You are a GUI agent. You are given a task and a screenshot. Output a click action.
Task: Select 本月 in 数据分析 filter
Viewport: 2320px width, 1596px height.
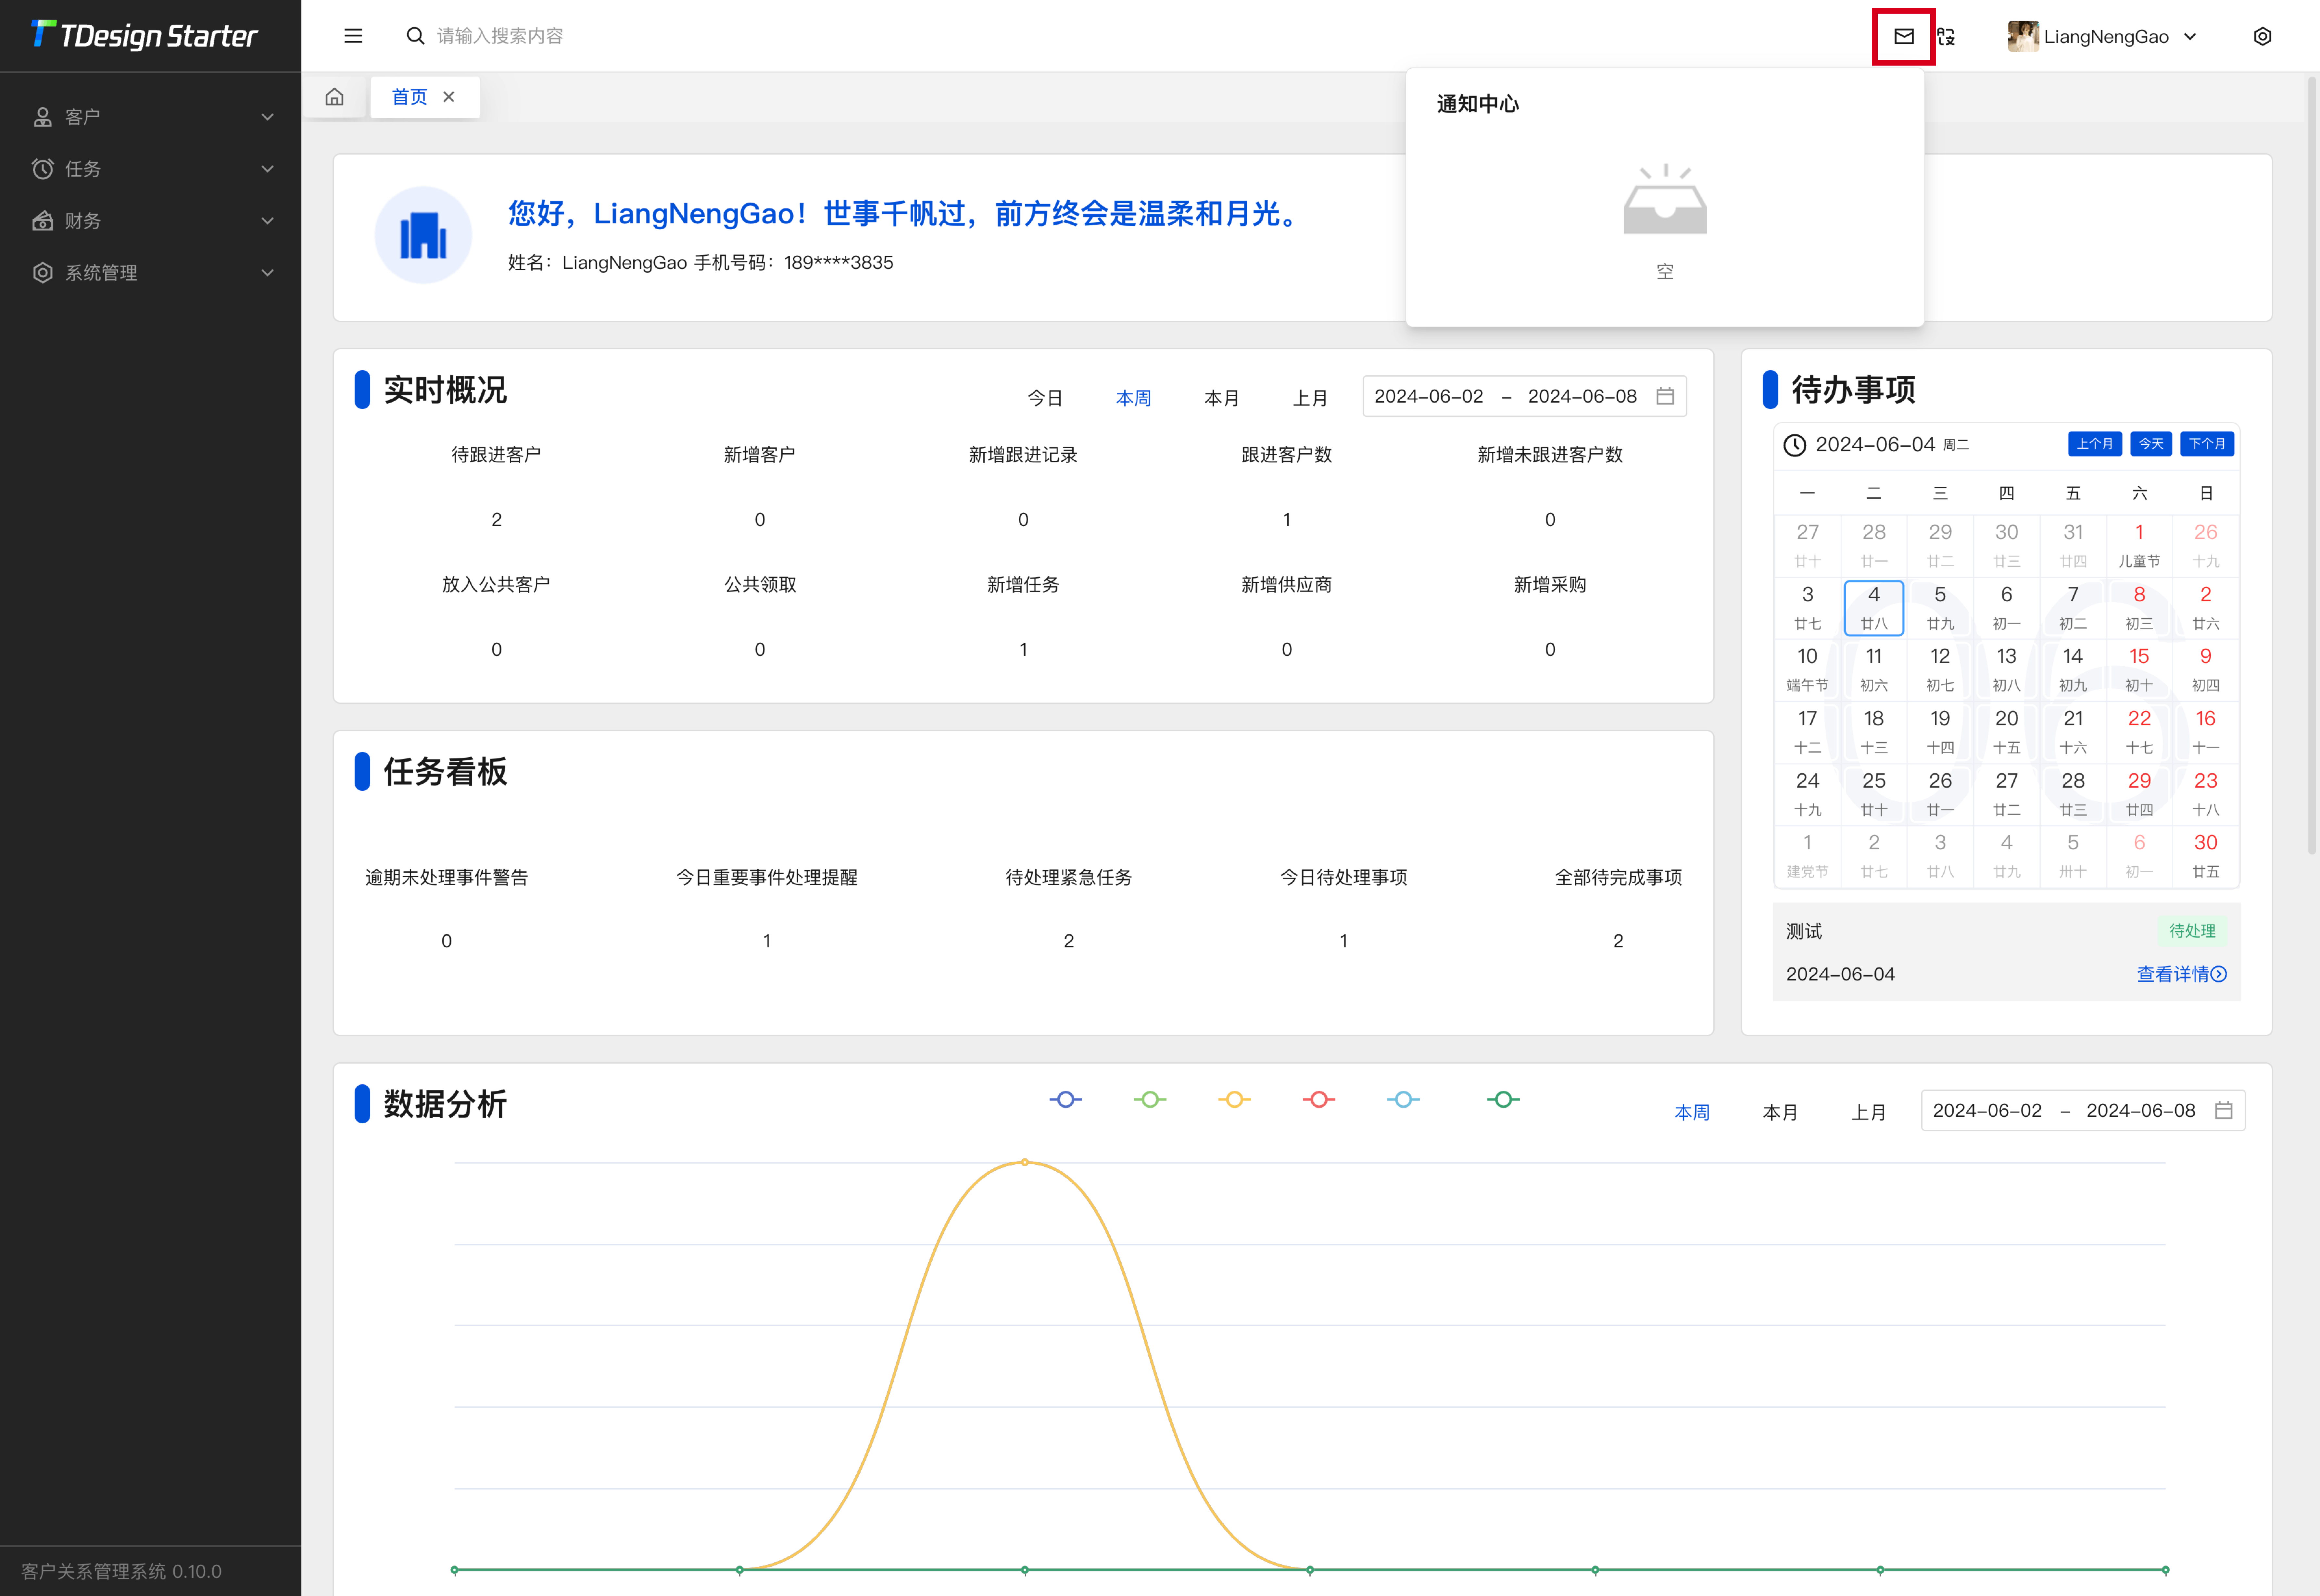coord(1780,1112)
